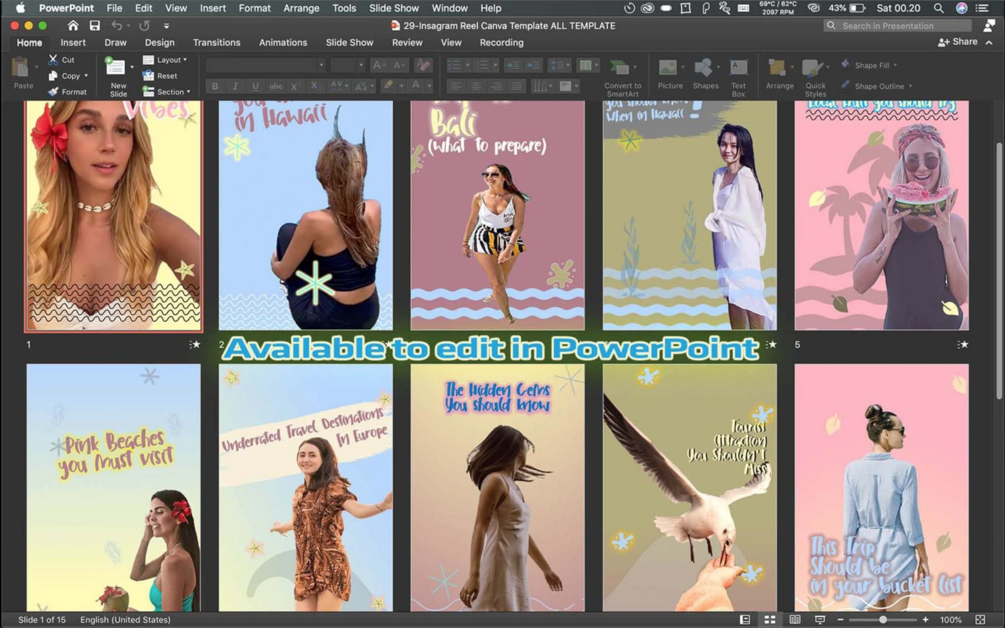The image size is (1005, 628).
Task: Select the Format painter brush
Action: tap(53, 92)
